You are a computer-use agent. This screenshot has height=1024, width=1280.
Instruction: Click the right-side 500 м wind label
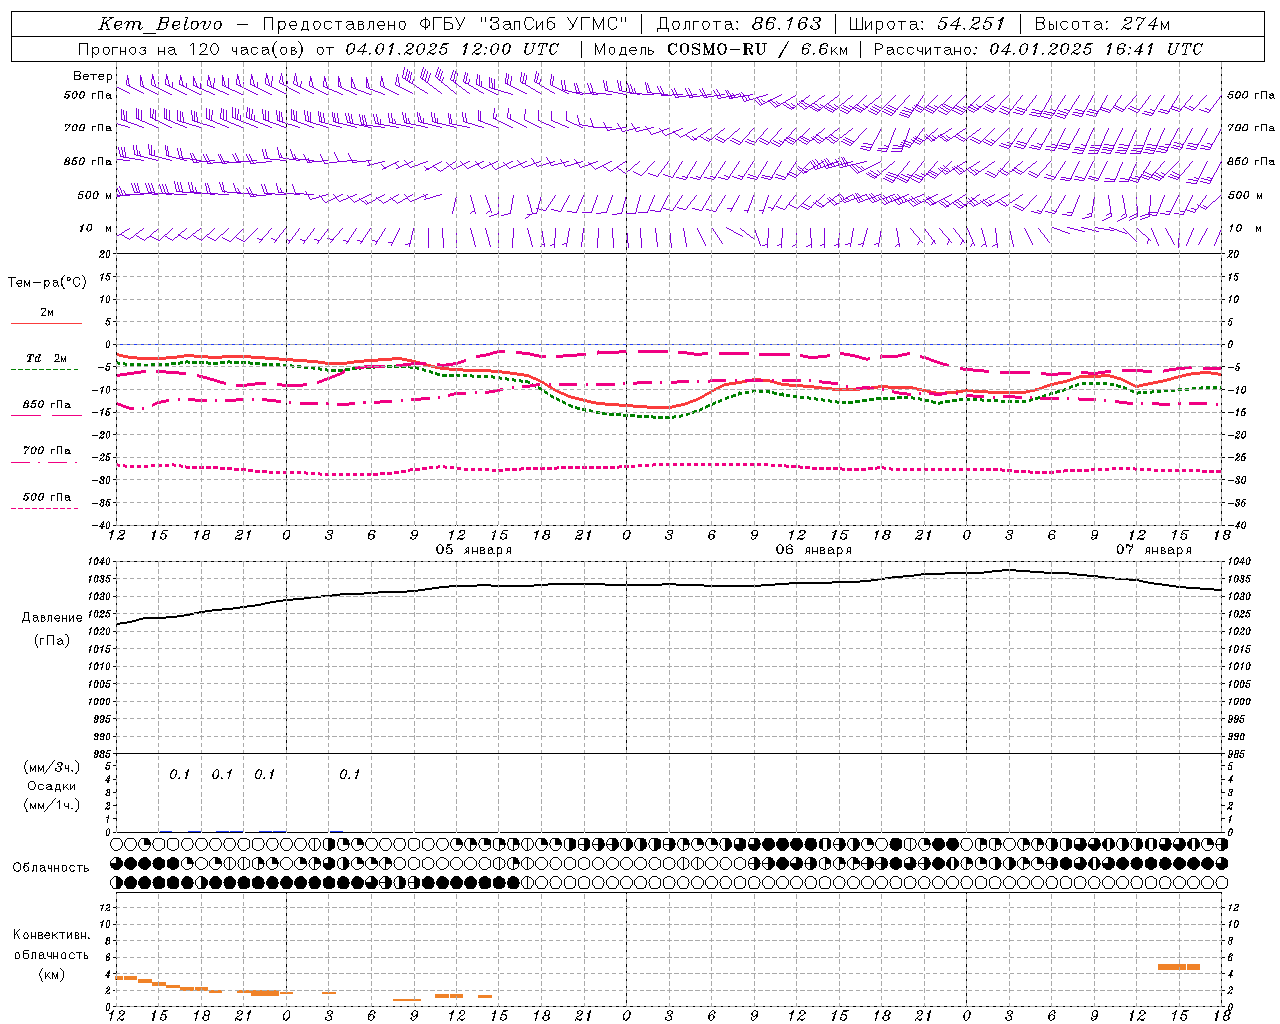point(1245,195)
